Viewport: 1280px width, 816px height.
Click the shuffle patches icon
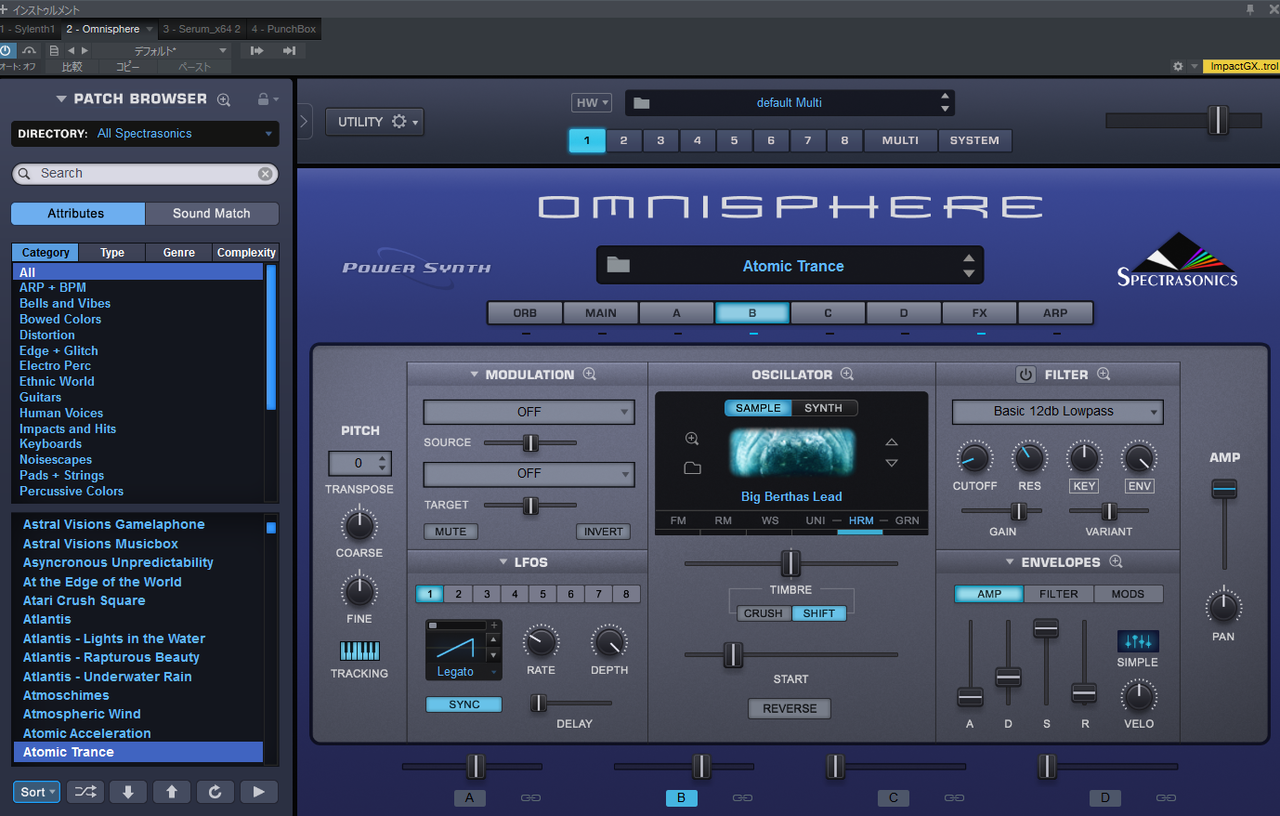pos(85,792)
